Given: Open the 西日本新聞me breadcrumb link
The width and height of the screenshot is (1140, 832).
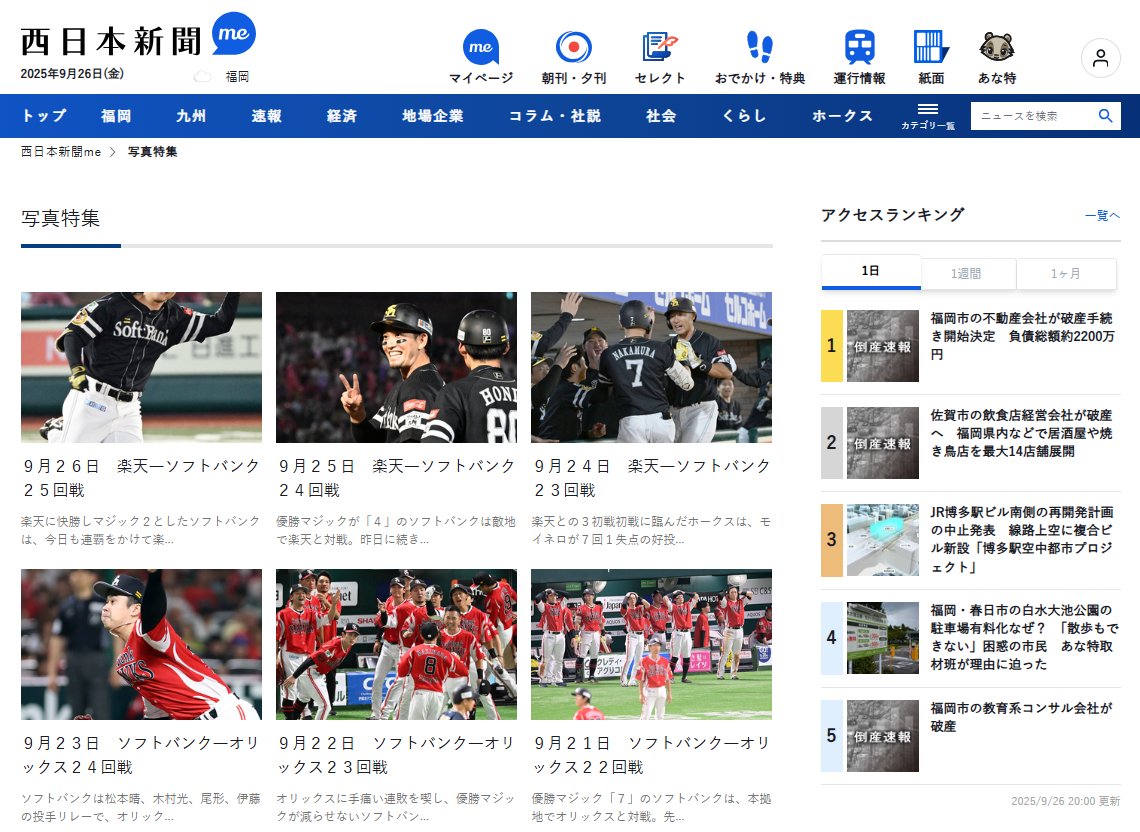Looking at the screenshot, I should pos(61,152).
